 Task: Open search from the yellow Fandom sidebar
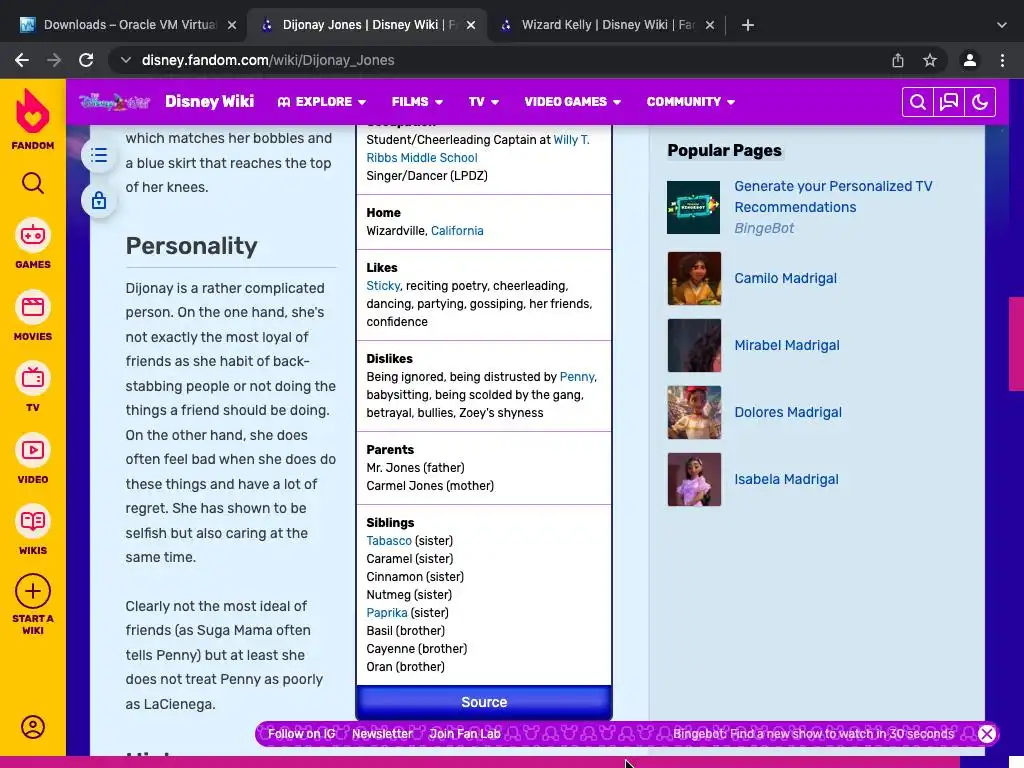[33, 184]
